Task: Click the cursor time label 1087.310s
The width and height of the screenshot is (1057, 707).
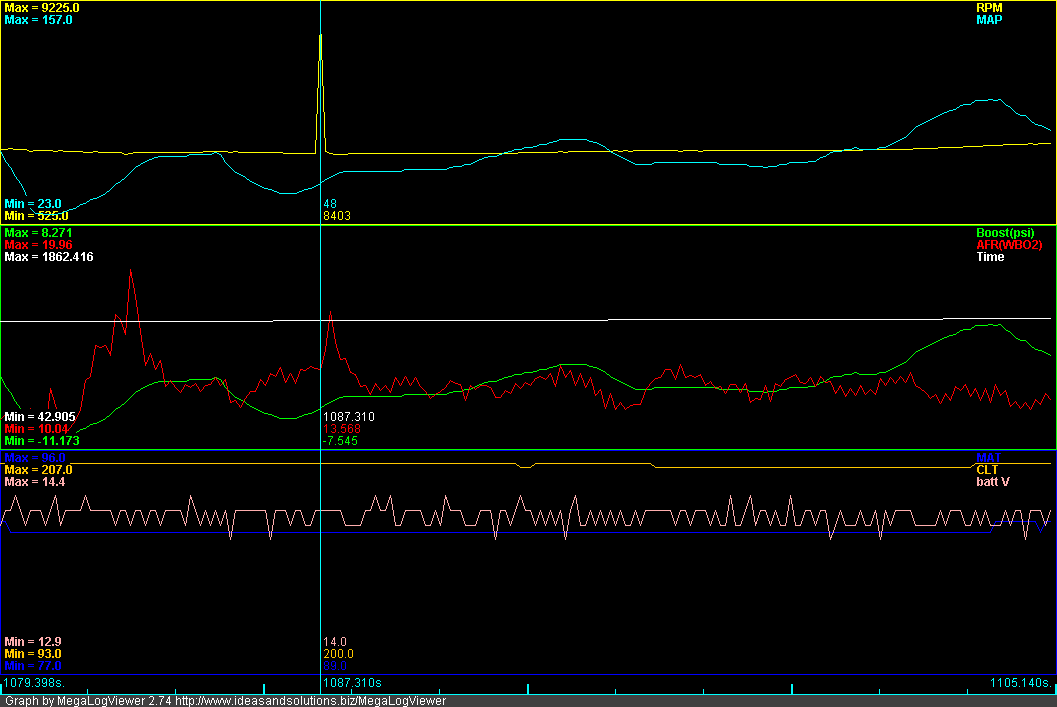Action: coord(350,683)
